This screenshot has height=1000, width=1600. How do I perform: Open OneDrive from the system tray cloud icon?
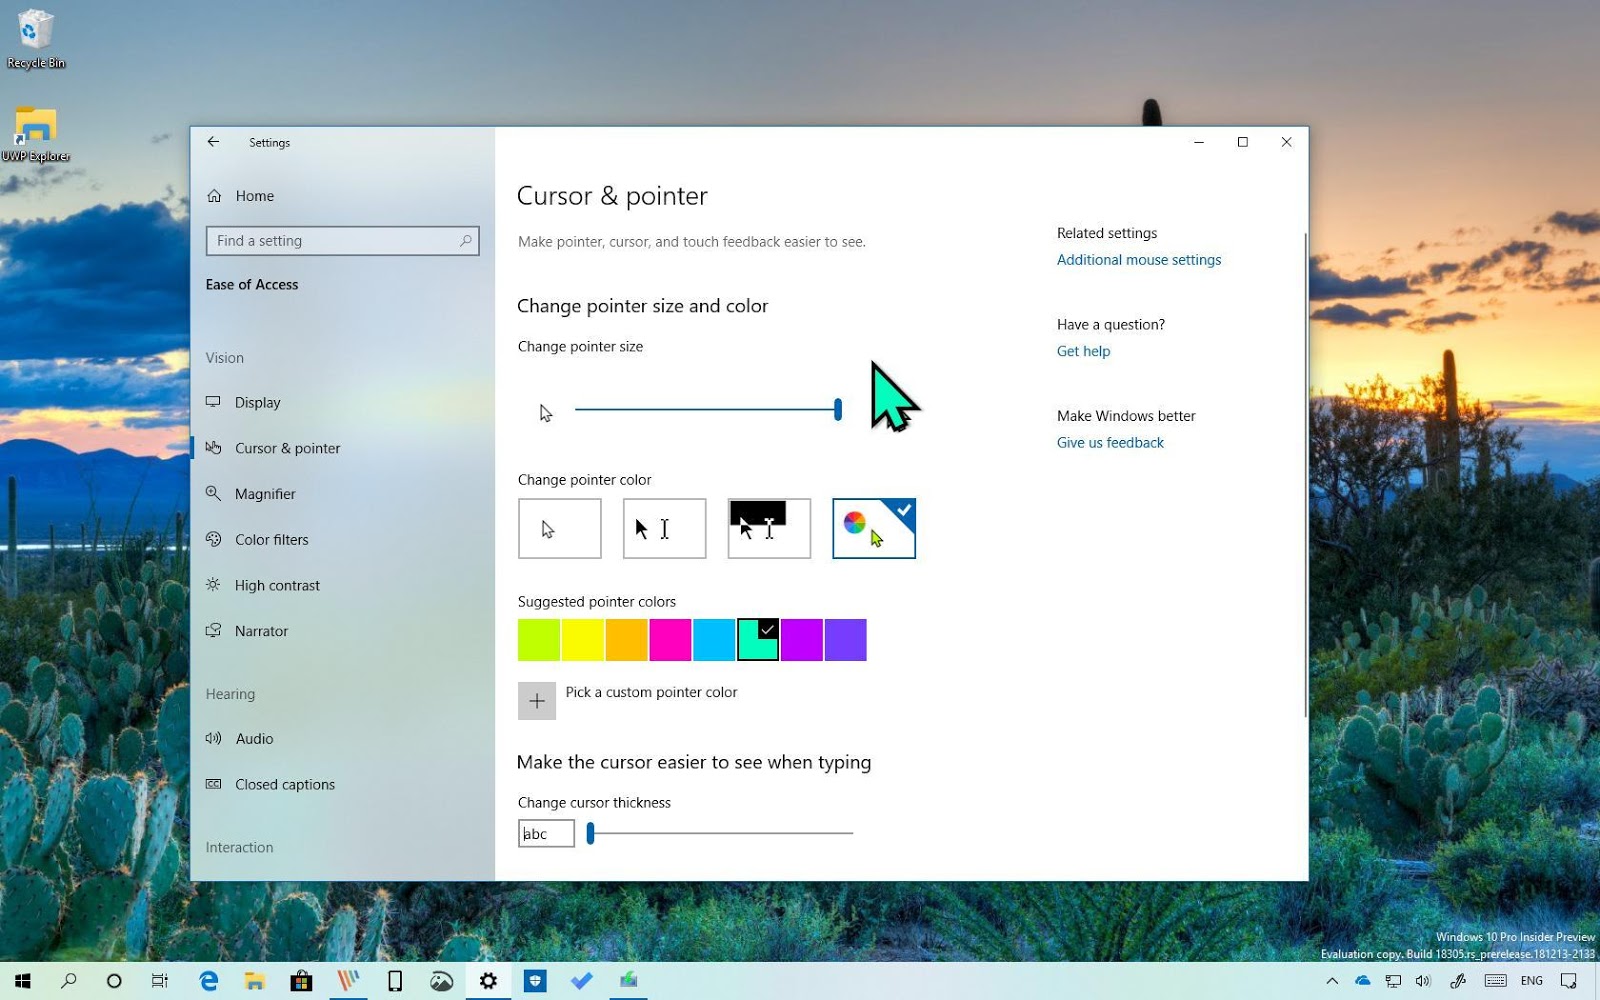point(1363,981)
